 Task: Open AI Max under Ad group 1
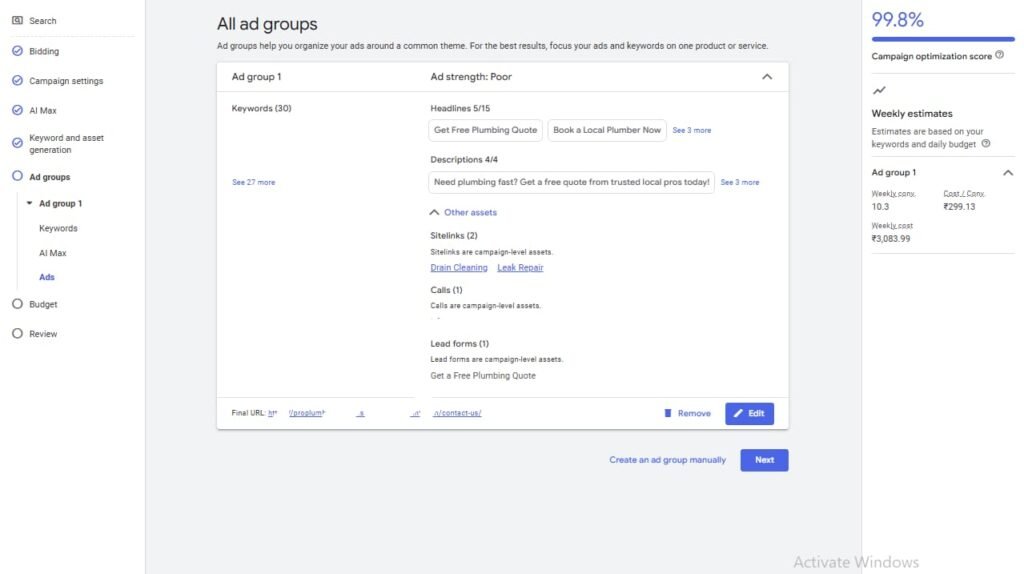click(52, 253)
